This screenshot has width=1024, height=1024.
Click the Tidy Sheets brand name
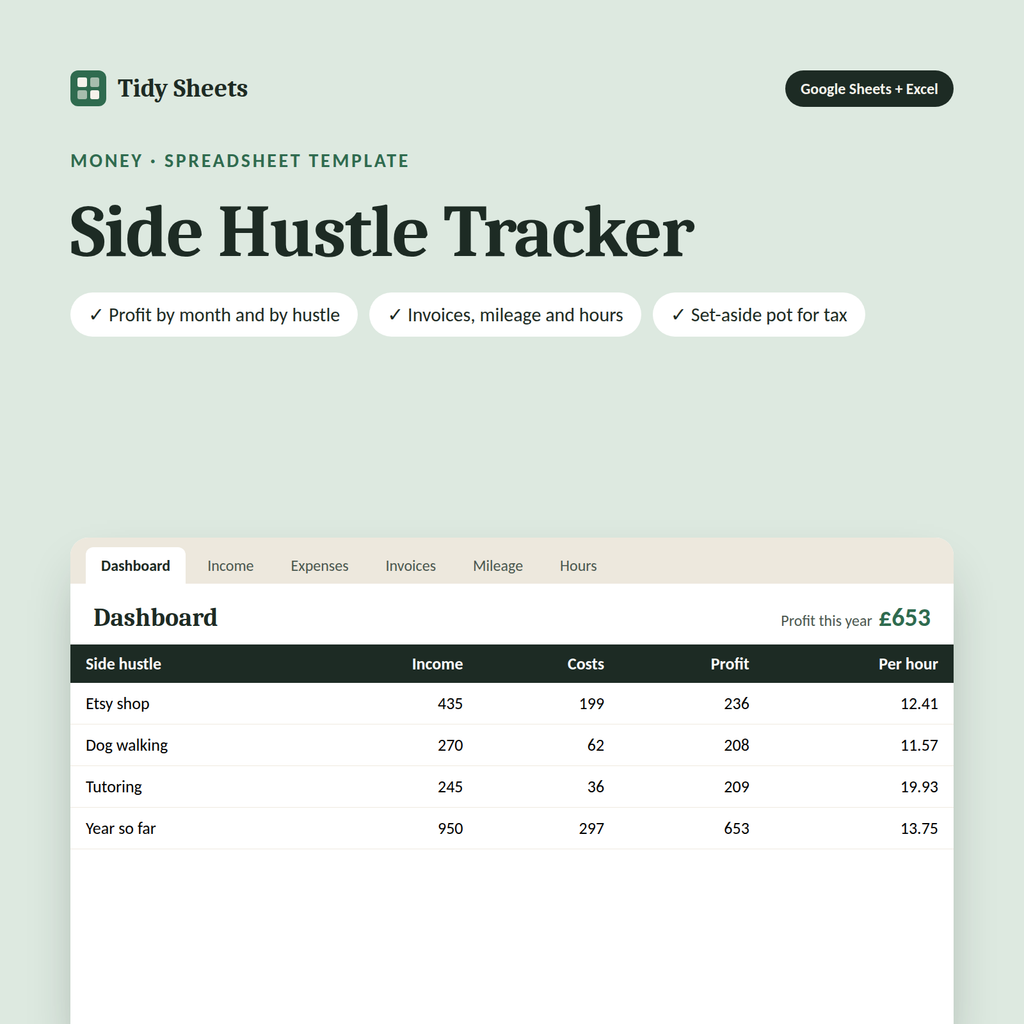182,88
